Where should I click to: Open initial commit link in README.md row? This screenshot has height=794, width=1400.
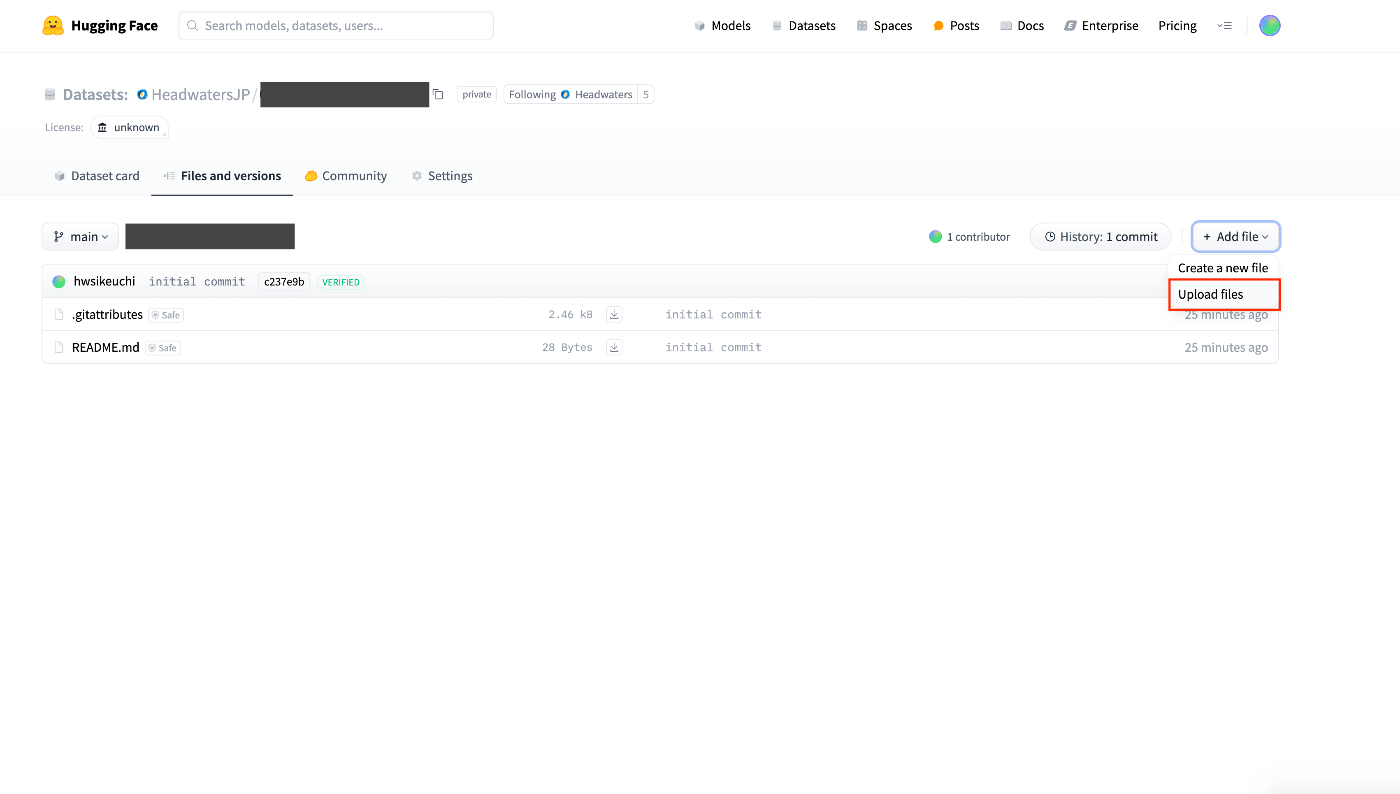tap(714, 348)
